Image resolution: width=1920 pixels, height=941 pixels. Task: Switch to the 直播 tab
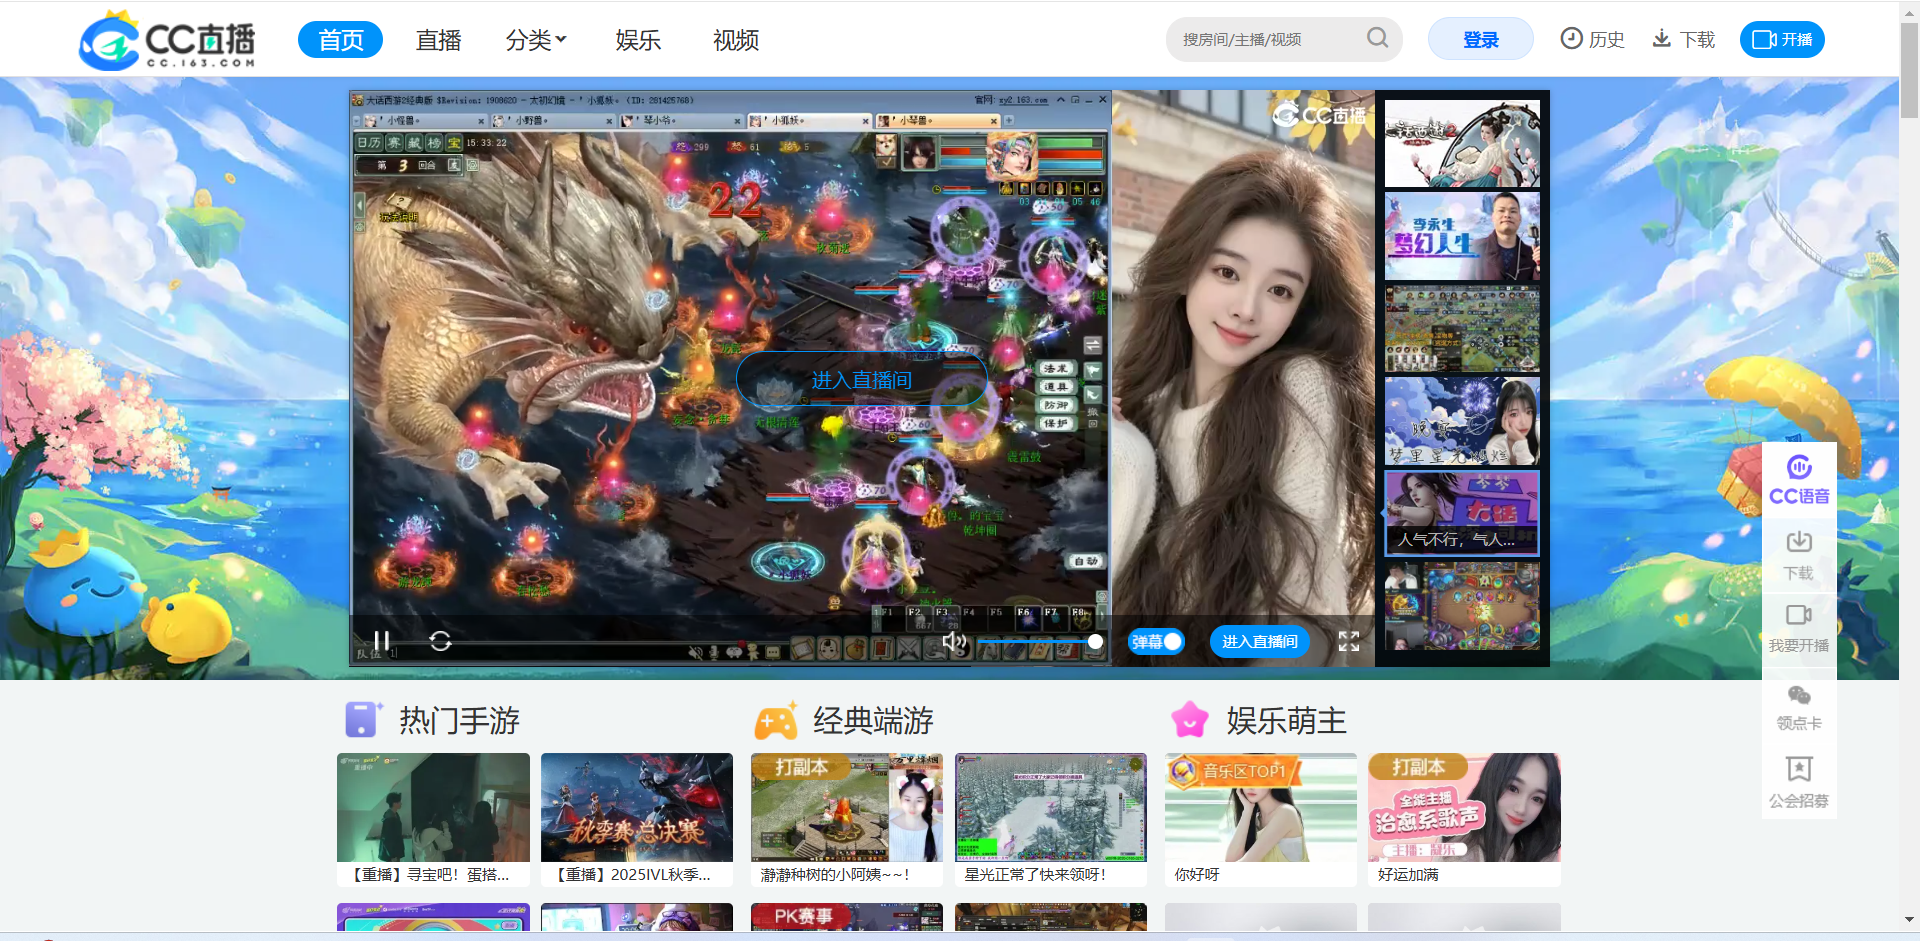pos(438,40)
